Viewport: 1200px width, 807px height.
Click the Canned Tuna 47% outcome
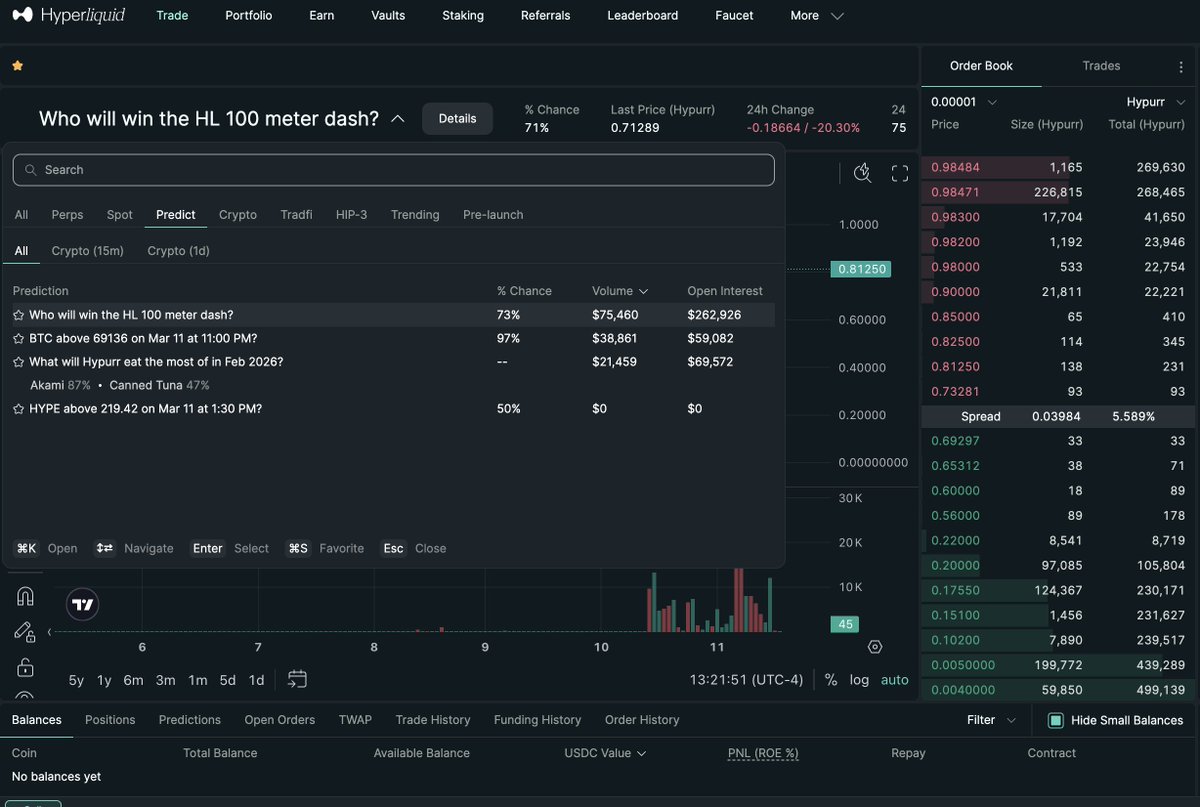click(x=159, y=385)
